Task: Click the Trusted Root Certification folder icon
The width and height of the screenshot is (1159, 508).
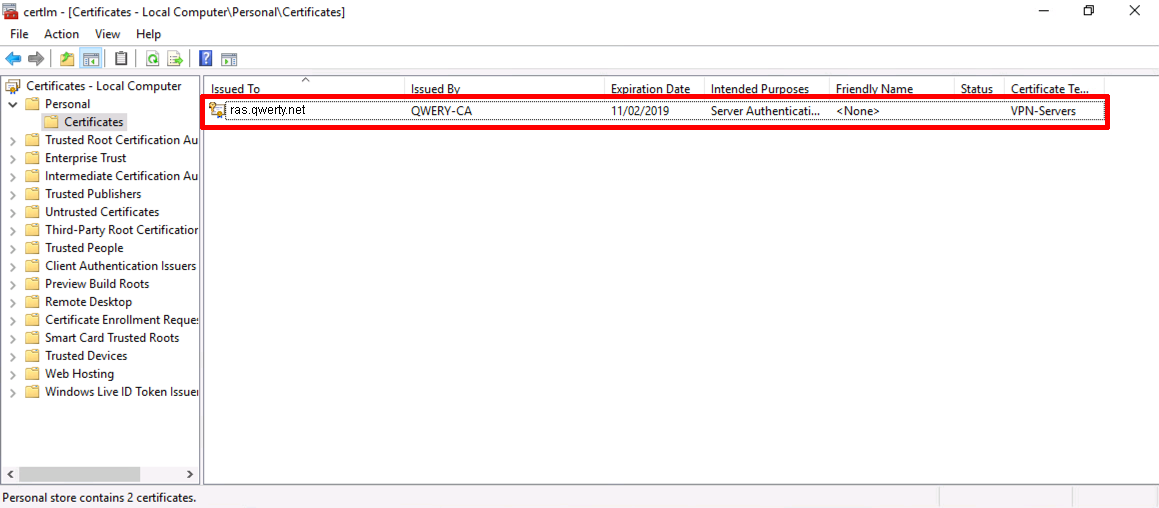Action: (x=32, y=140)
